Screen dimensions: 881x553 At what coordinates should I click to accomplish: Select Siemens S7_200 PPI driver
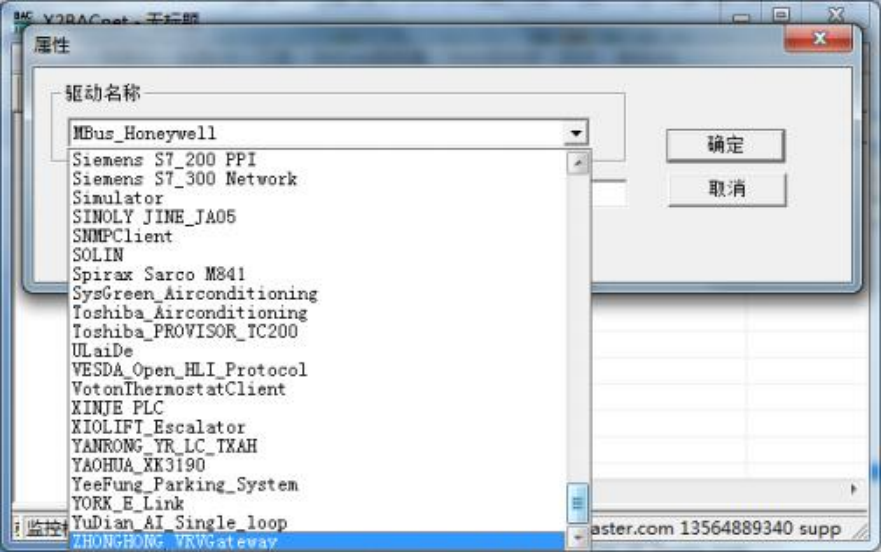tap(317, 160)
